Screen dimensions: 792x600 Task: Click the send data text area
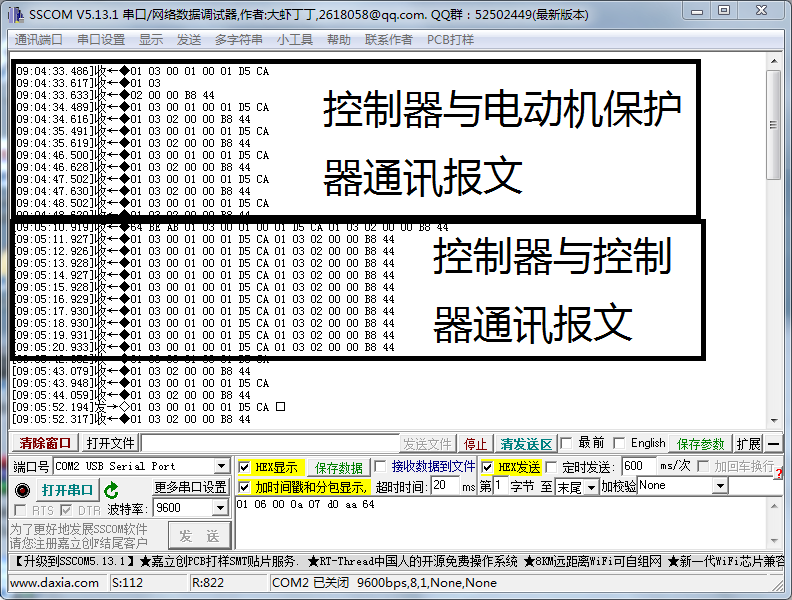[501, 523]
